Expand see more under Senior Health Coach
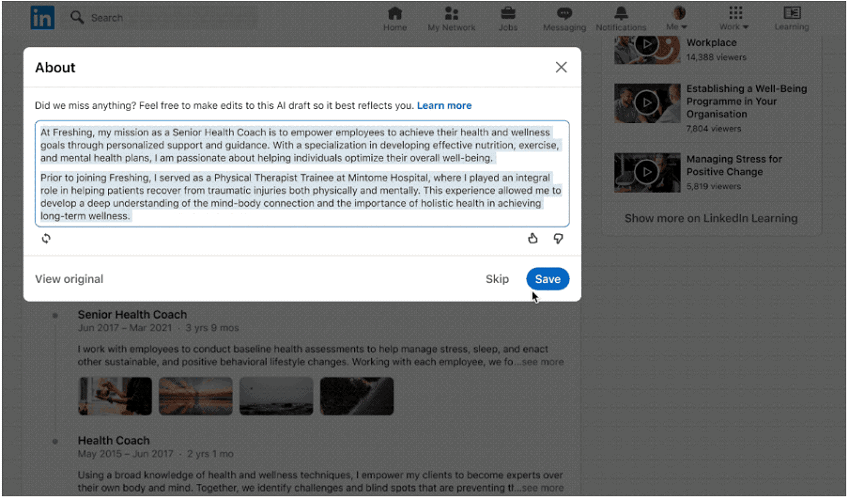 pos(543,362)
